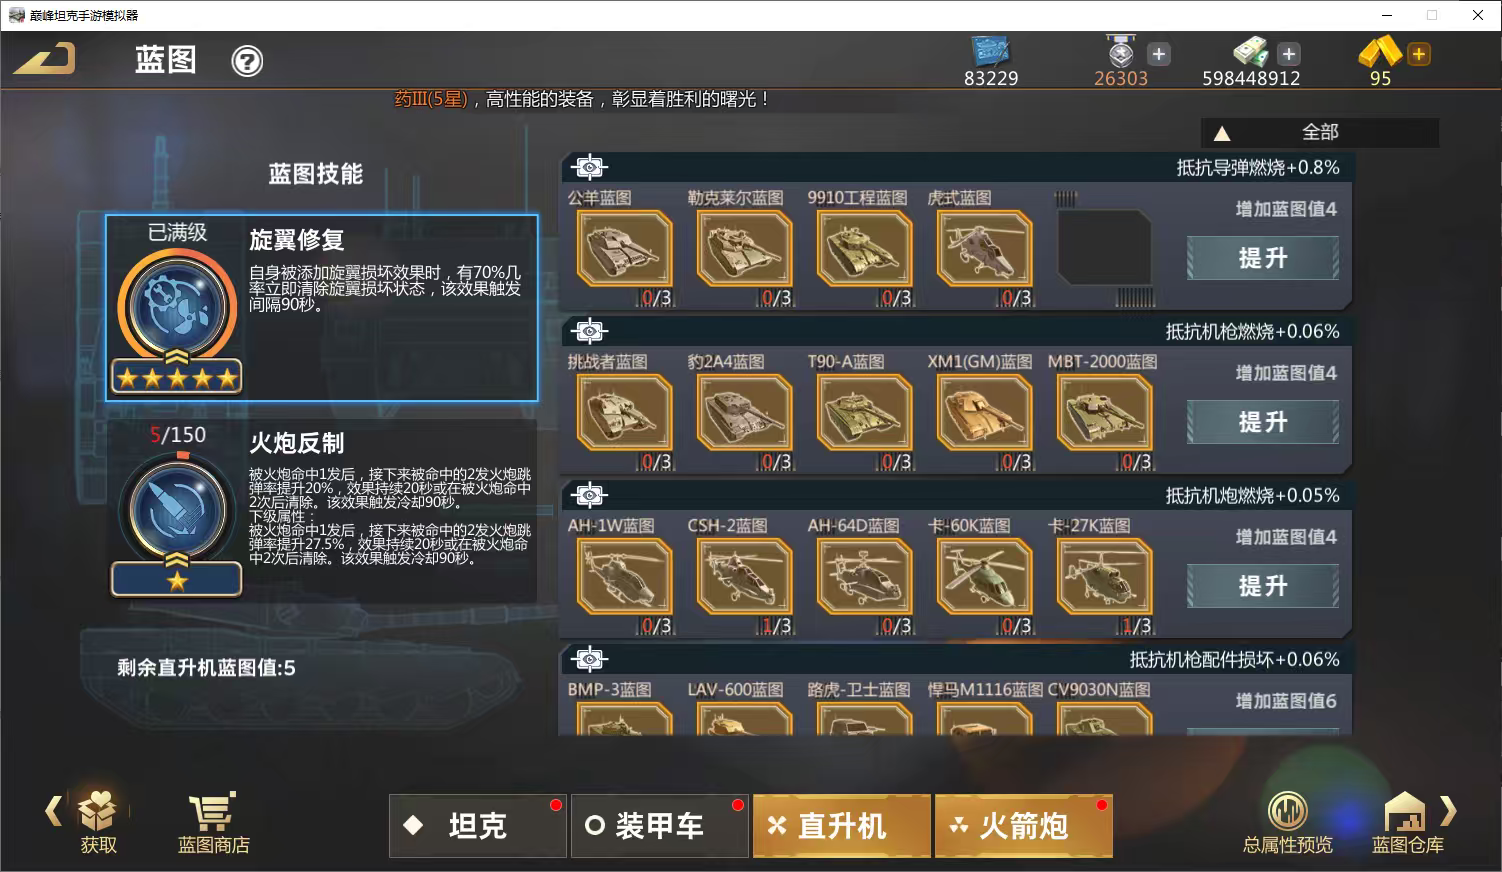Click left chevron next to 获取
This screenshot has height=872, width=1502.
point(53,810)
